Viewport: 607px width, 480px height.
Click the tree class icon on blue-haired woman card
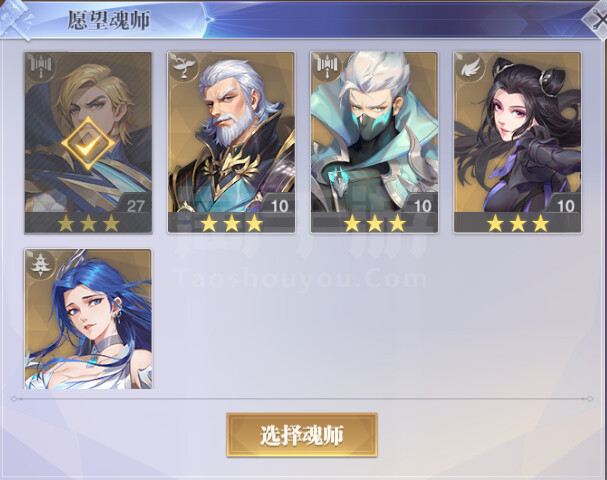point(41,264)
